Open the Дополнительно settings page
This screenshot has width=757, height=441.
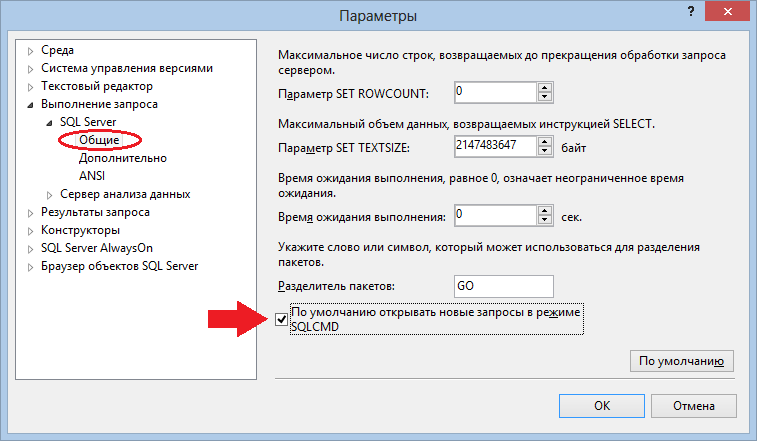(x=123, y=158)
